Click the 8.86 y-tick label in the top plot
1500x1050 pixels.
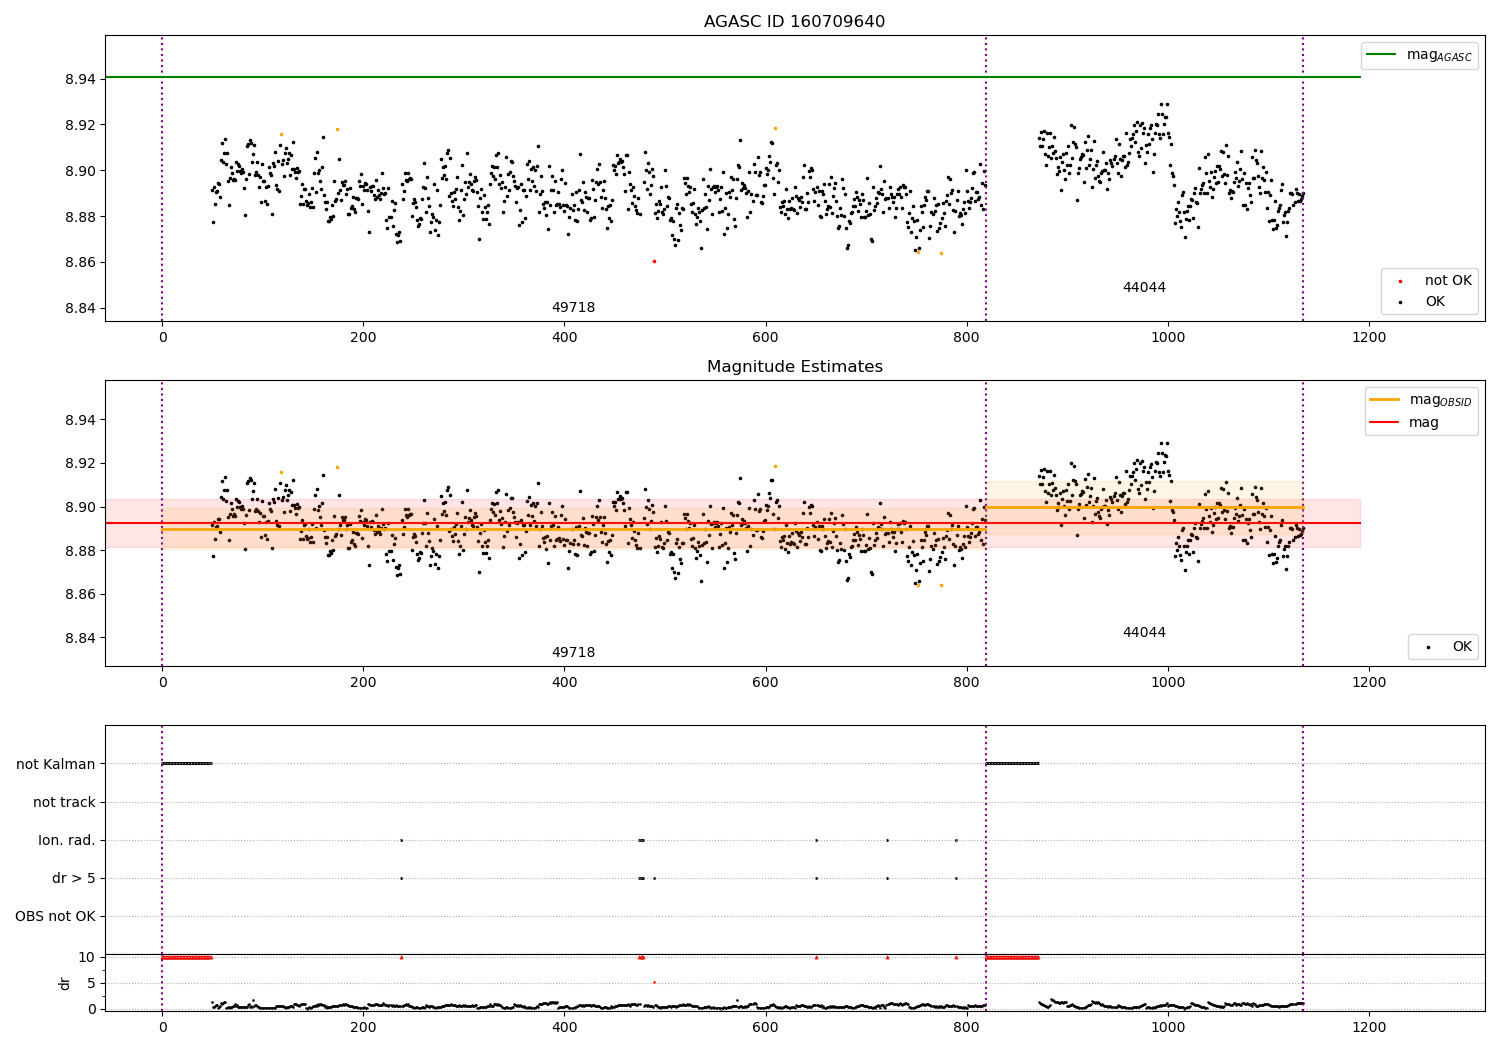click(x=80, y=262)
